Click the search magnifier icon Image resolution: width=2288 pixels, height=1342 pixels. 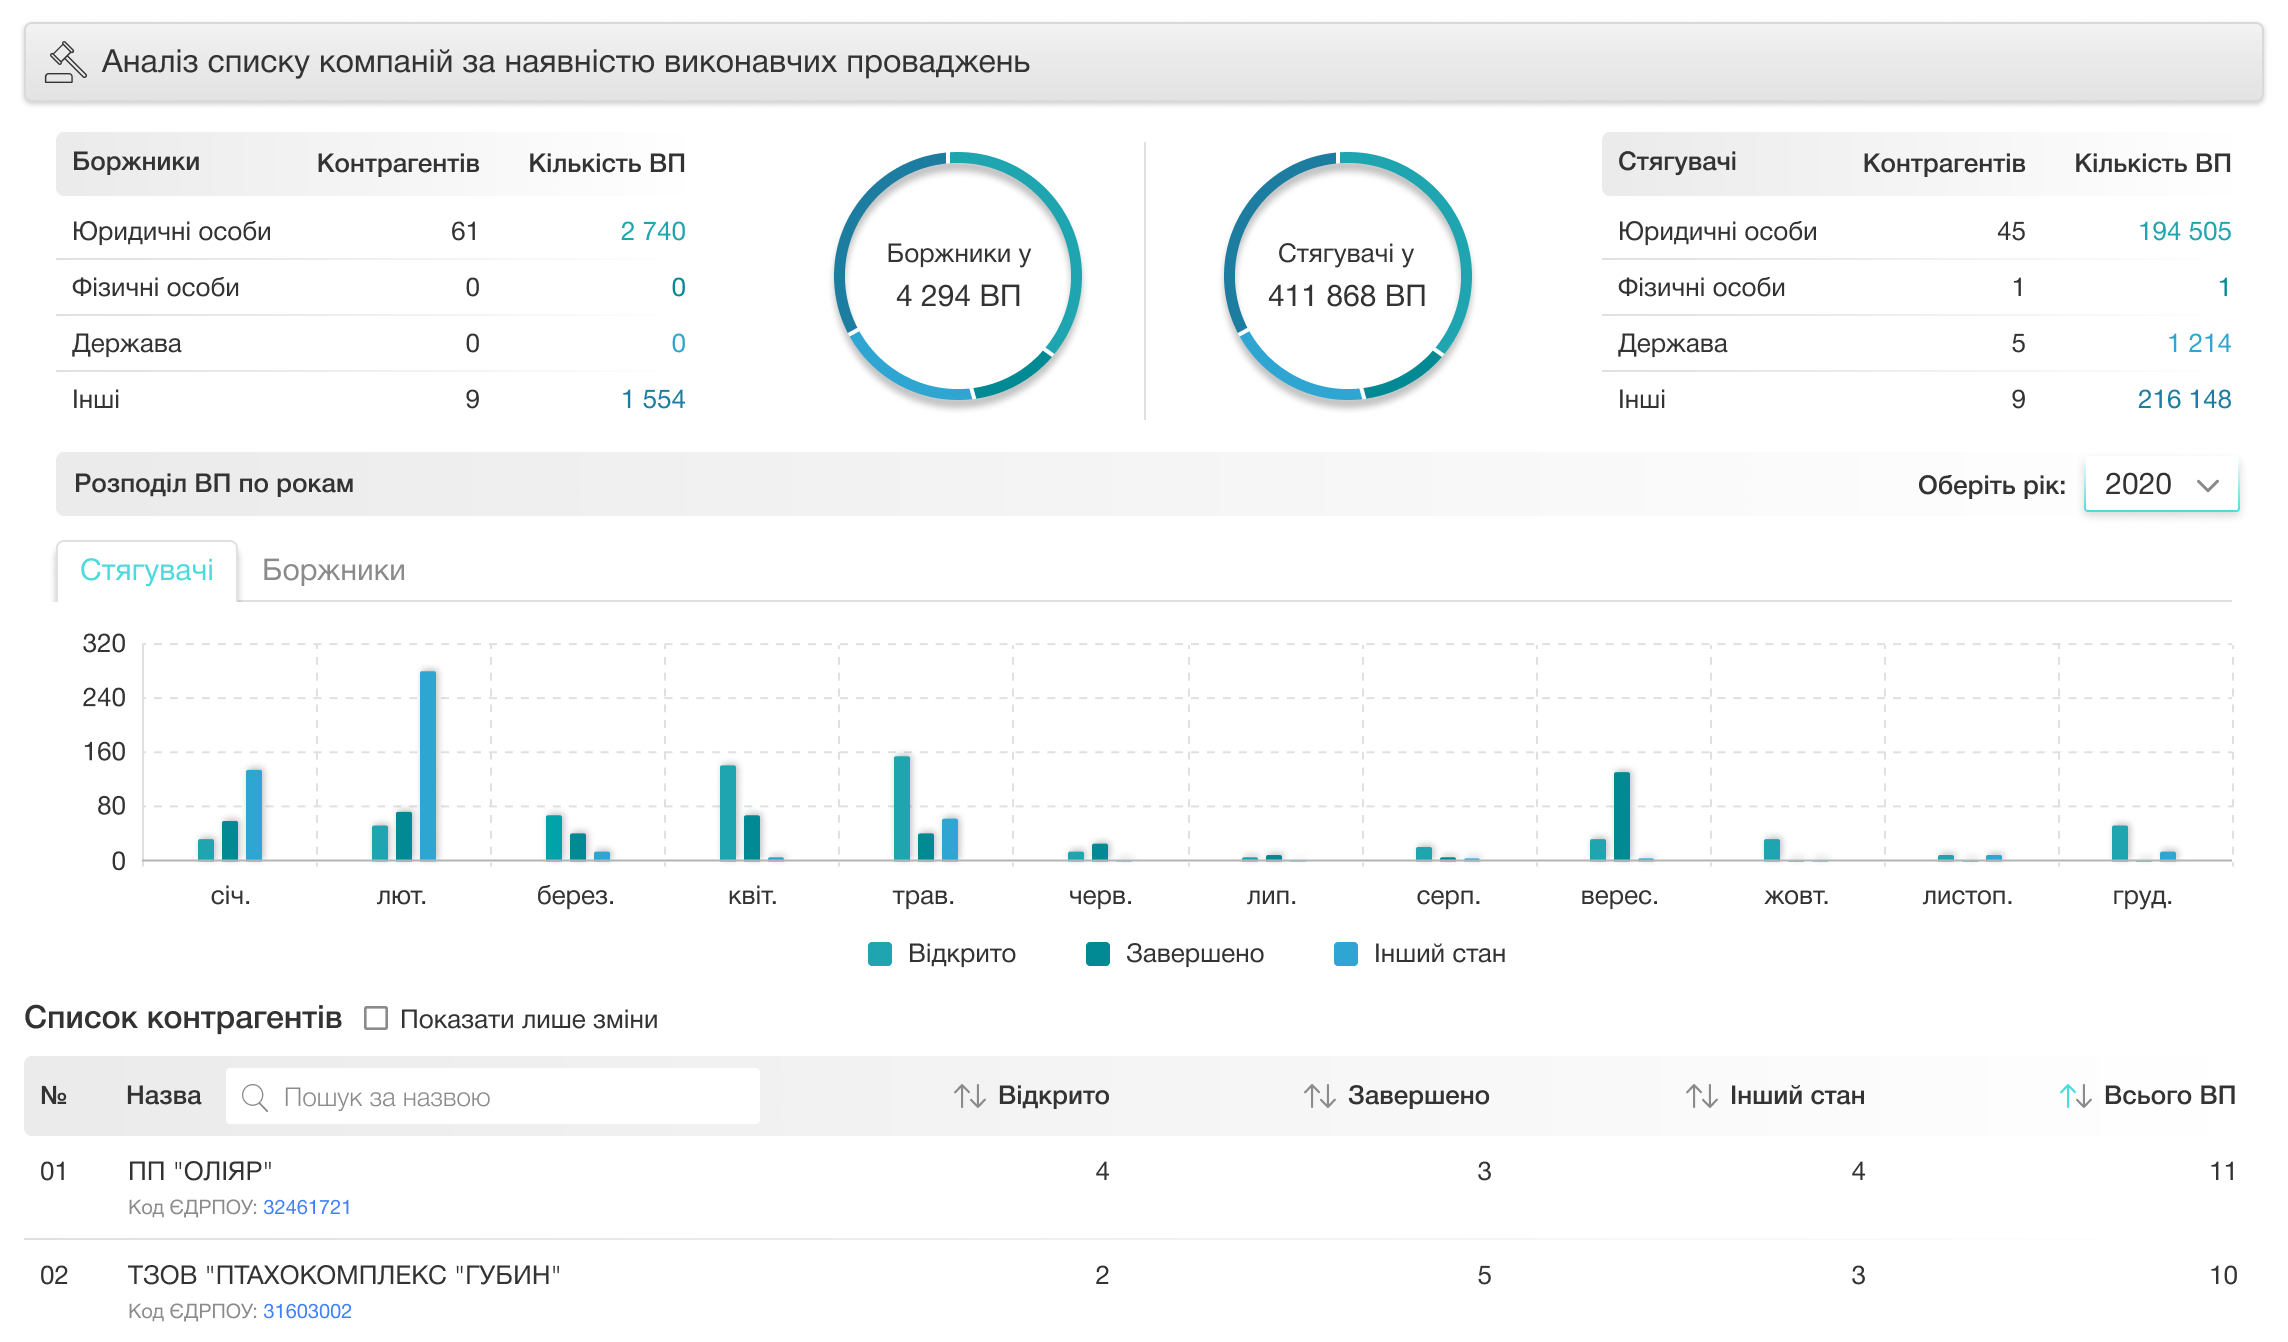[255, 1097]
